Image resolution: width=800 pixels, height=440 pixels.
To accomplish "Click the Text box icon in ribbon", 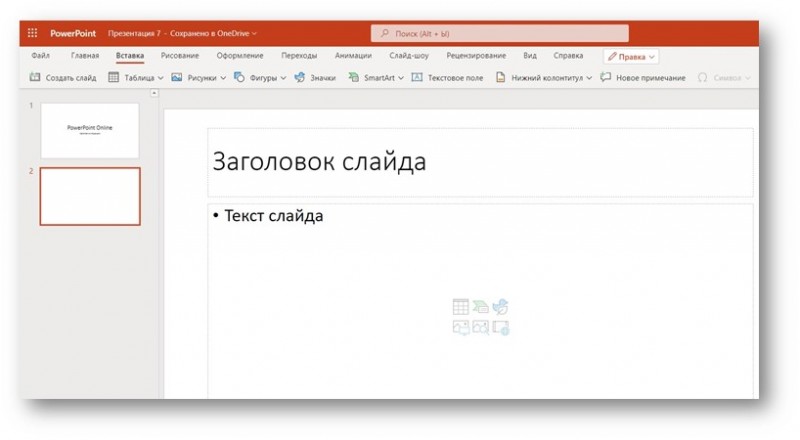I will [417, 77].
